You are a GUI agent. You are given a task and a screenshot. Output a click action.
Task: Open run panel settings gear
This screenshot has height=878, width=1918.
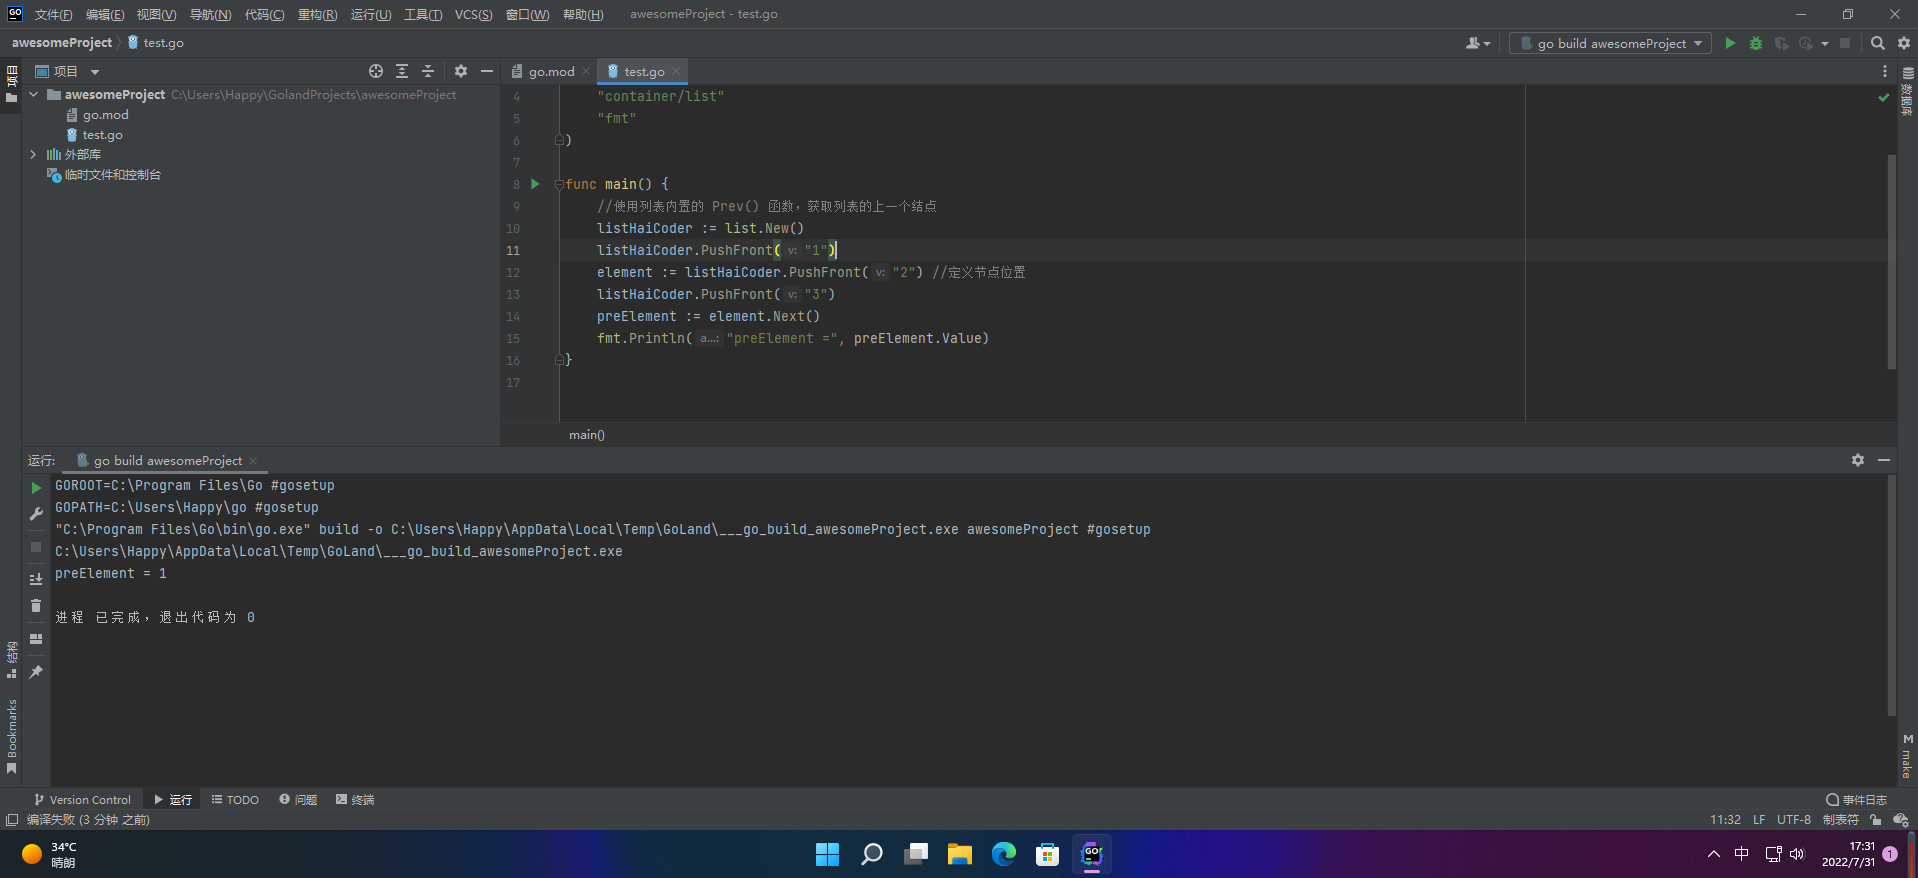coord(1858,460)
